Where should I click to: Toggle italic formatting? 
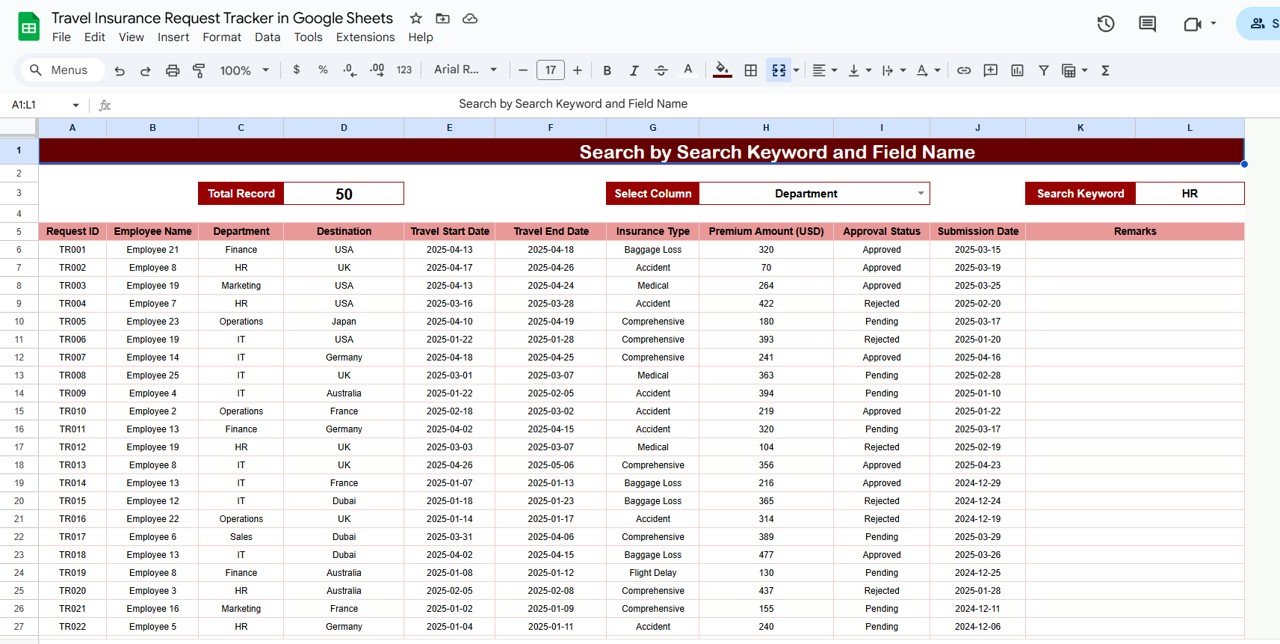point(633,70)
